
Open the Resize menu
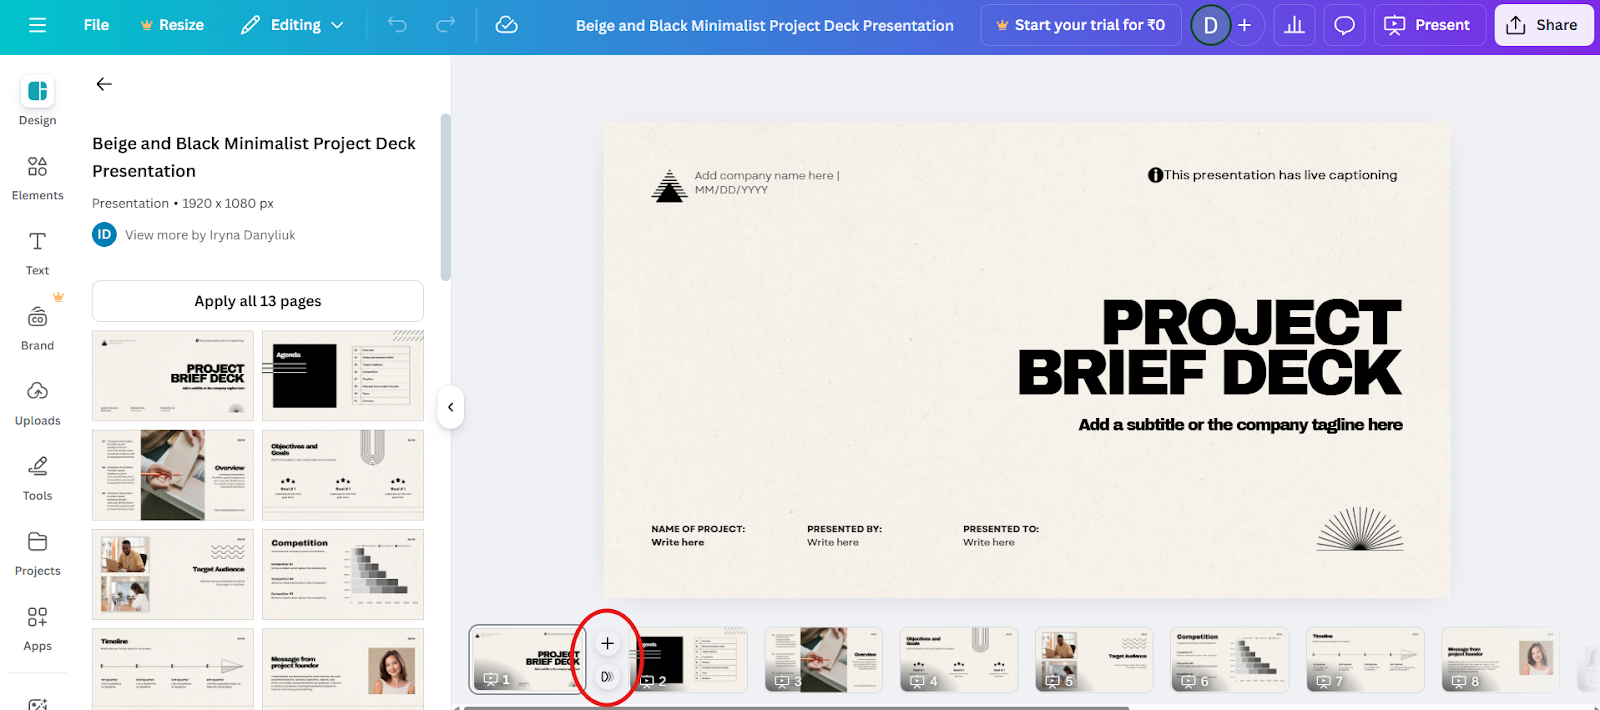172,25
